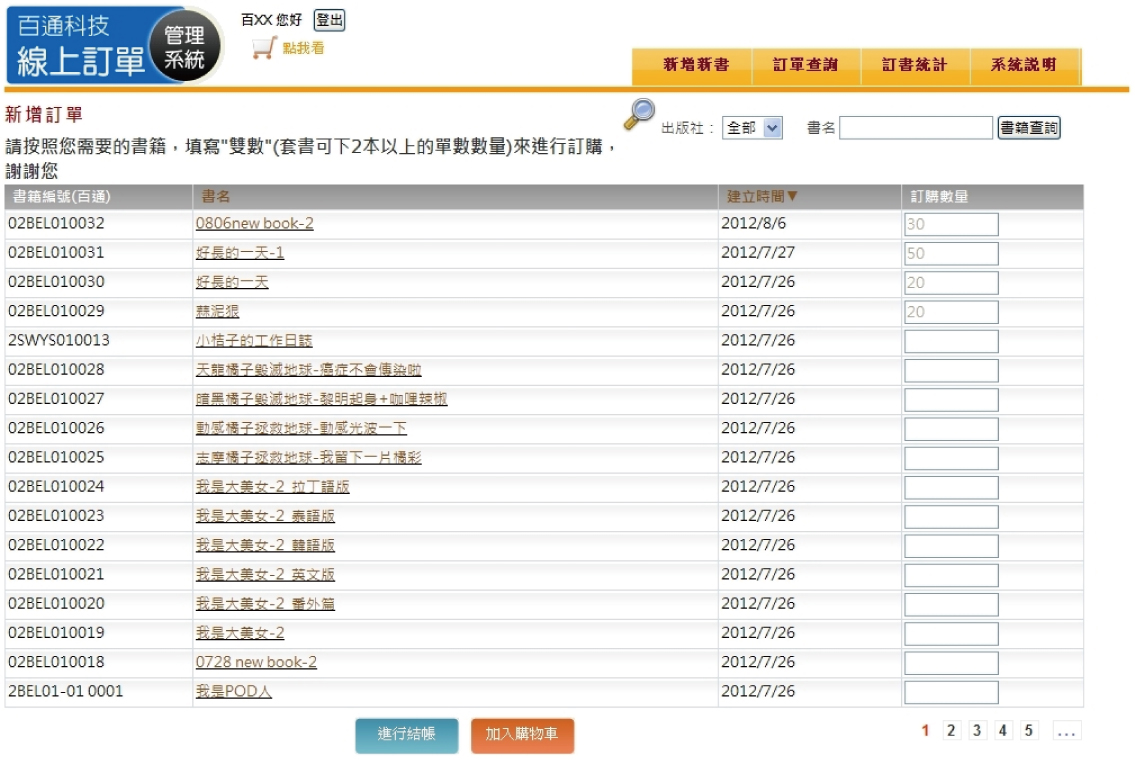Click the pagination ellipsis for more pages
This screenshot has width=1135, height=760.
[1066, 731]
